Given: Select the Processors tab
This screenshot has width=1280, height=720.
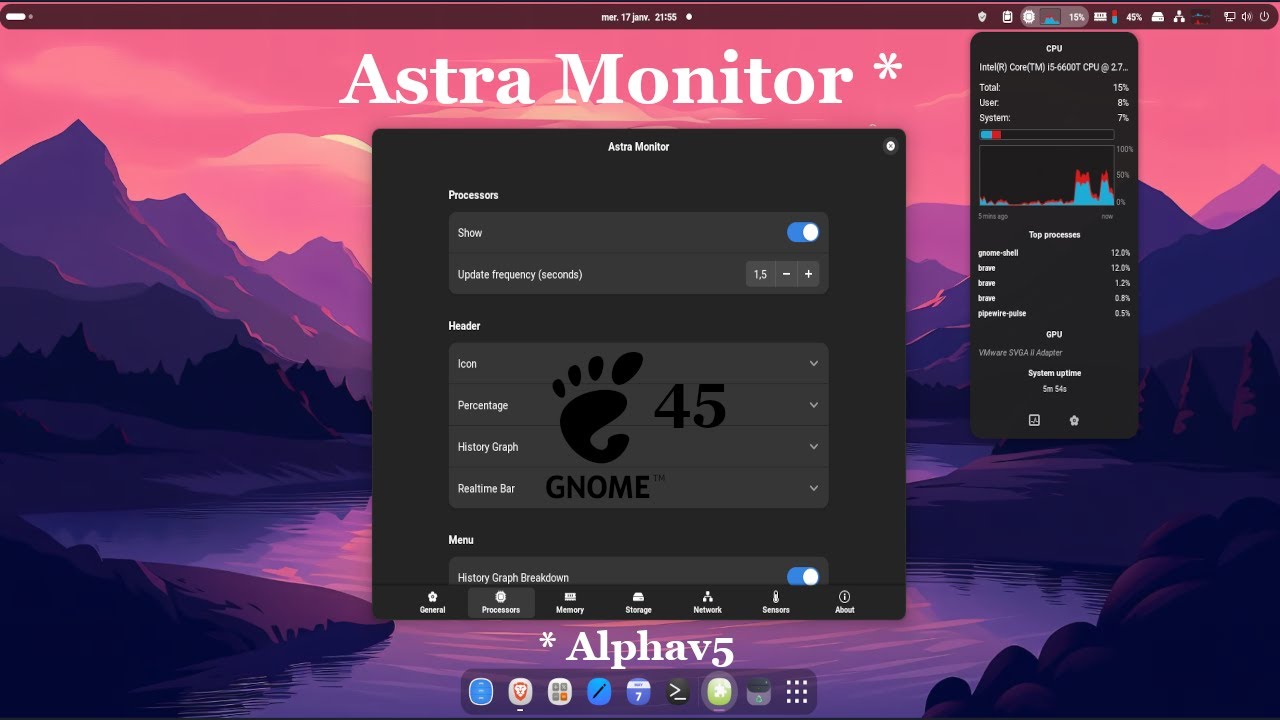Looking at the screenshot, I should pyautogui.click(x=501, y=602).
